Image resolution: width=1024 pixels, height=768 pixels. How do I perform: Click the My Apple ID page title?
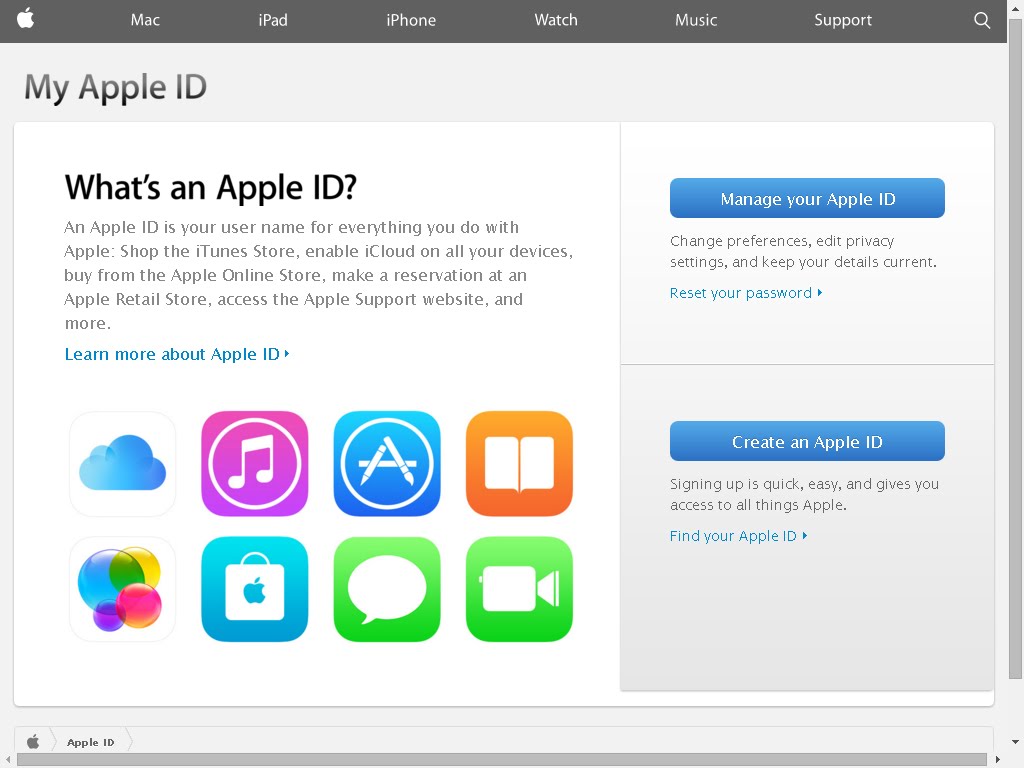(116, 88)
